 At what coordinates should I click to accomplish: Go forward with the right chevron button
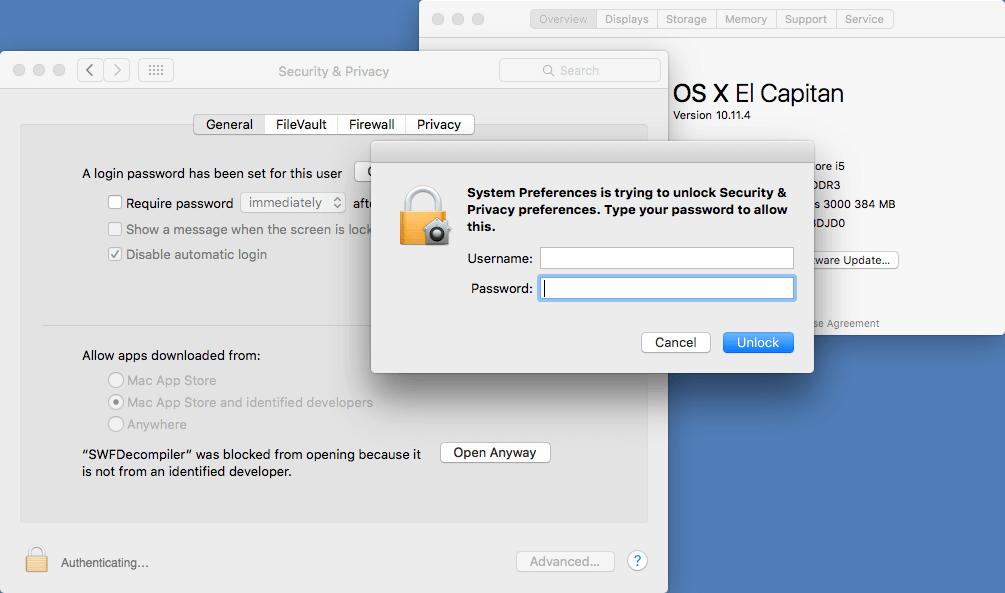pos(117,70)
